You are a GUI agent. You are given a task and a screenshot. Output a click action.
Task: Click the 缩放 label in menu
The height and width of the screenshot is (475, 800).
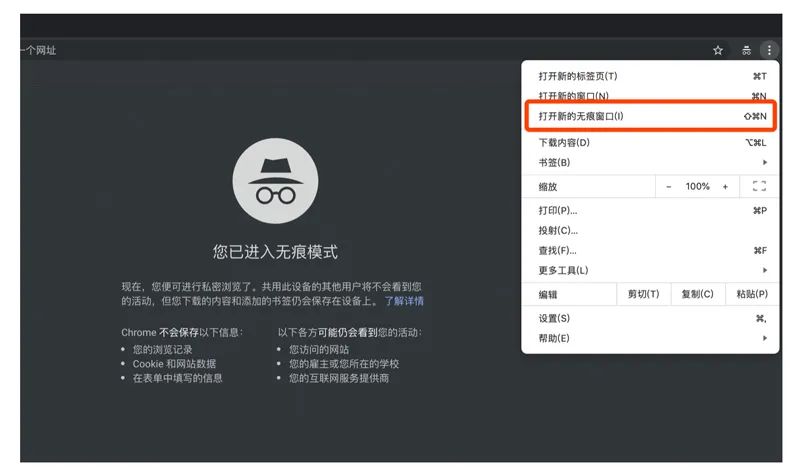(547, 187)
